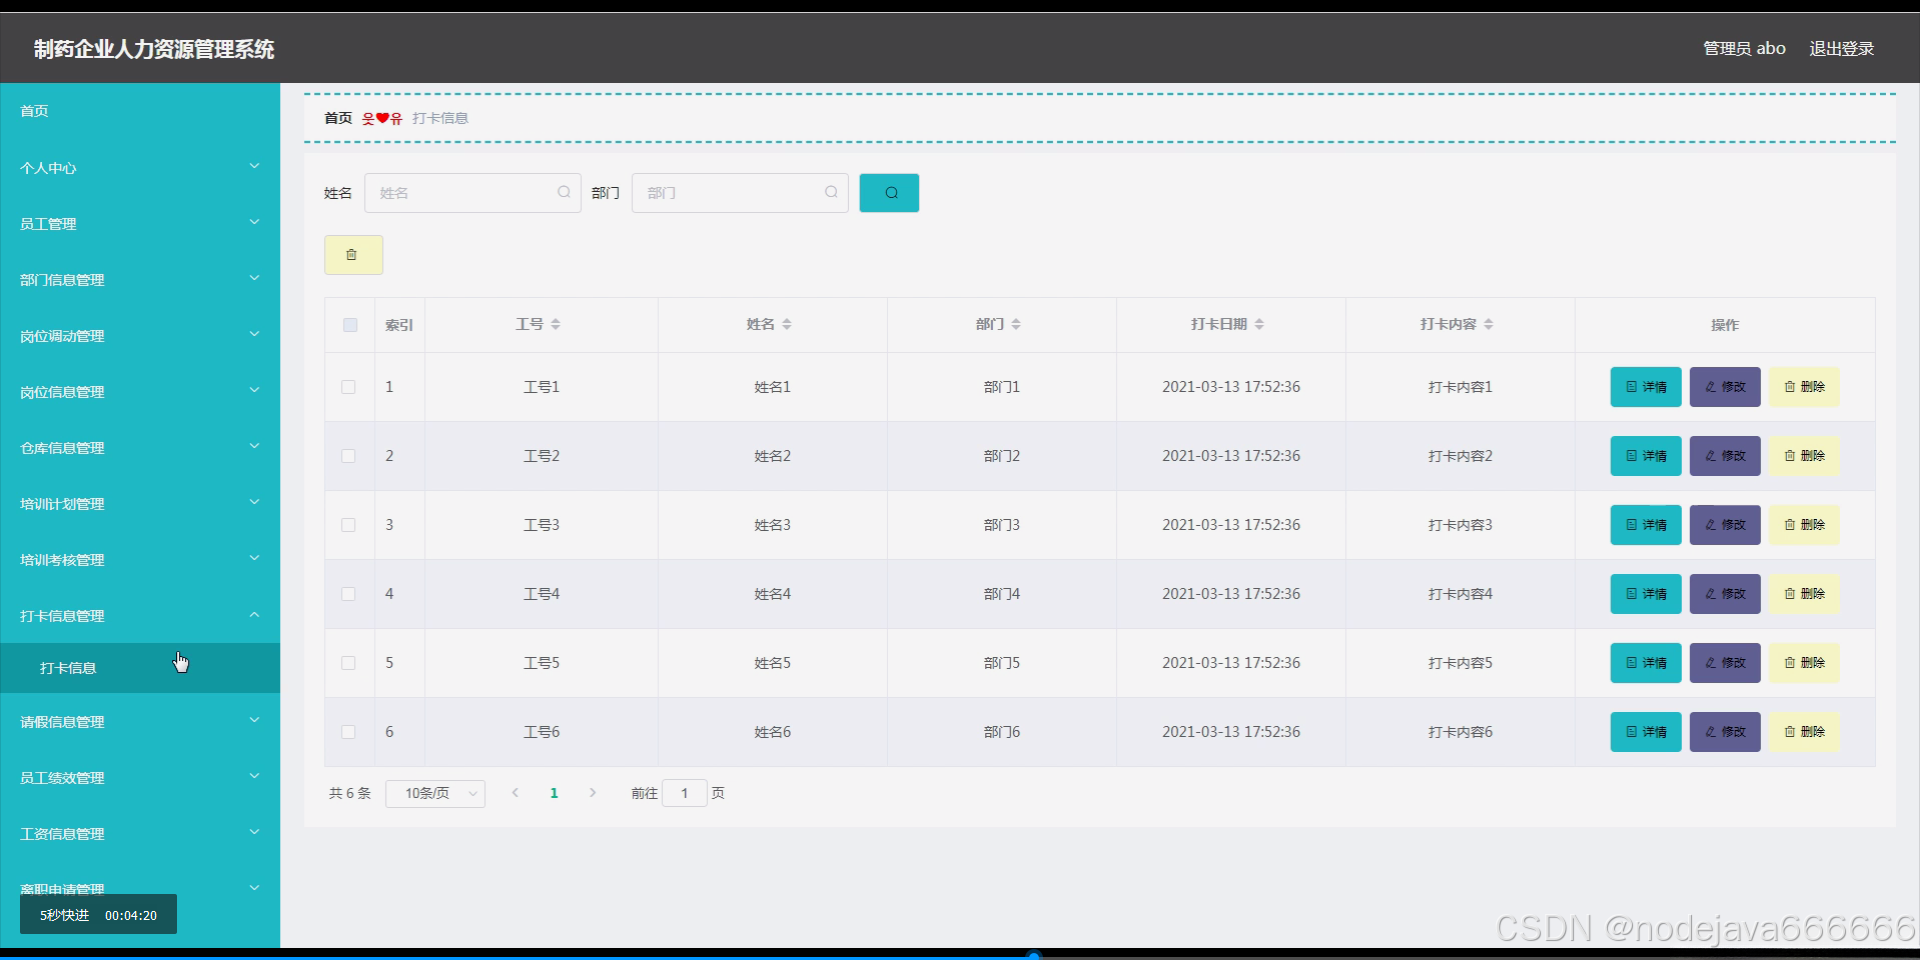Expand 员工绩效管理 sidebar menu

coord(140,778)
